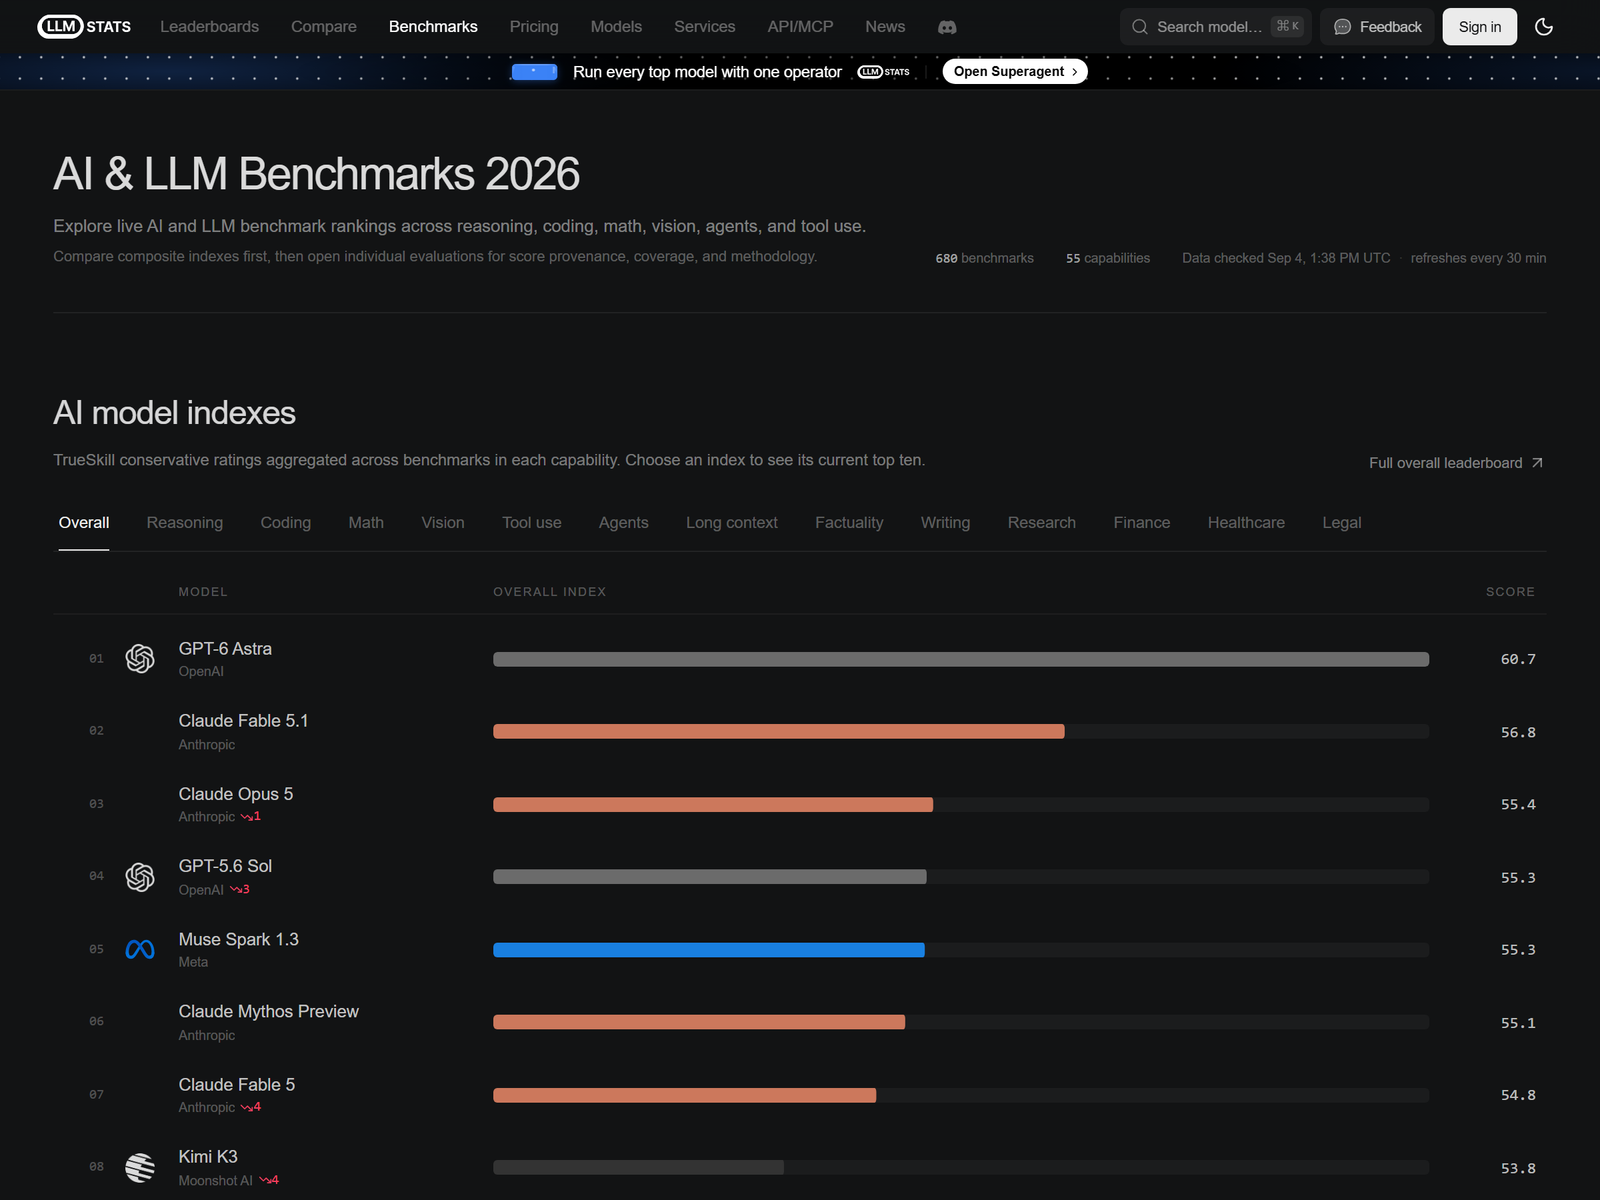The width and height of the screenshot is (1600, 1200).
Task: Open Services in the top navigation
Action: [x=704, y=27]
